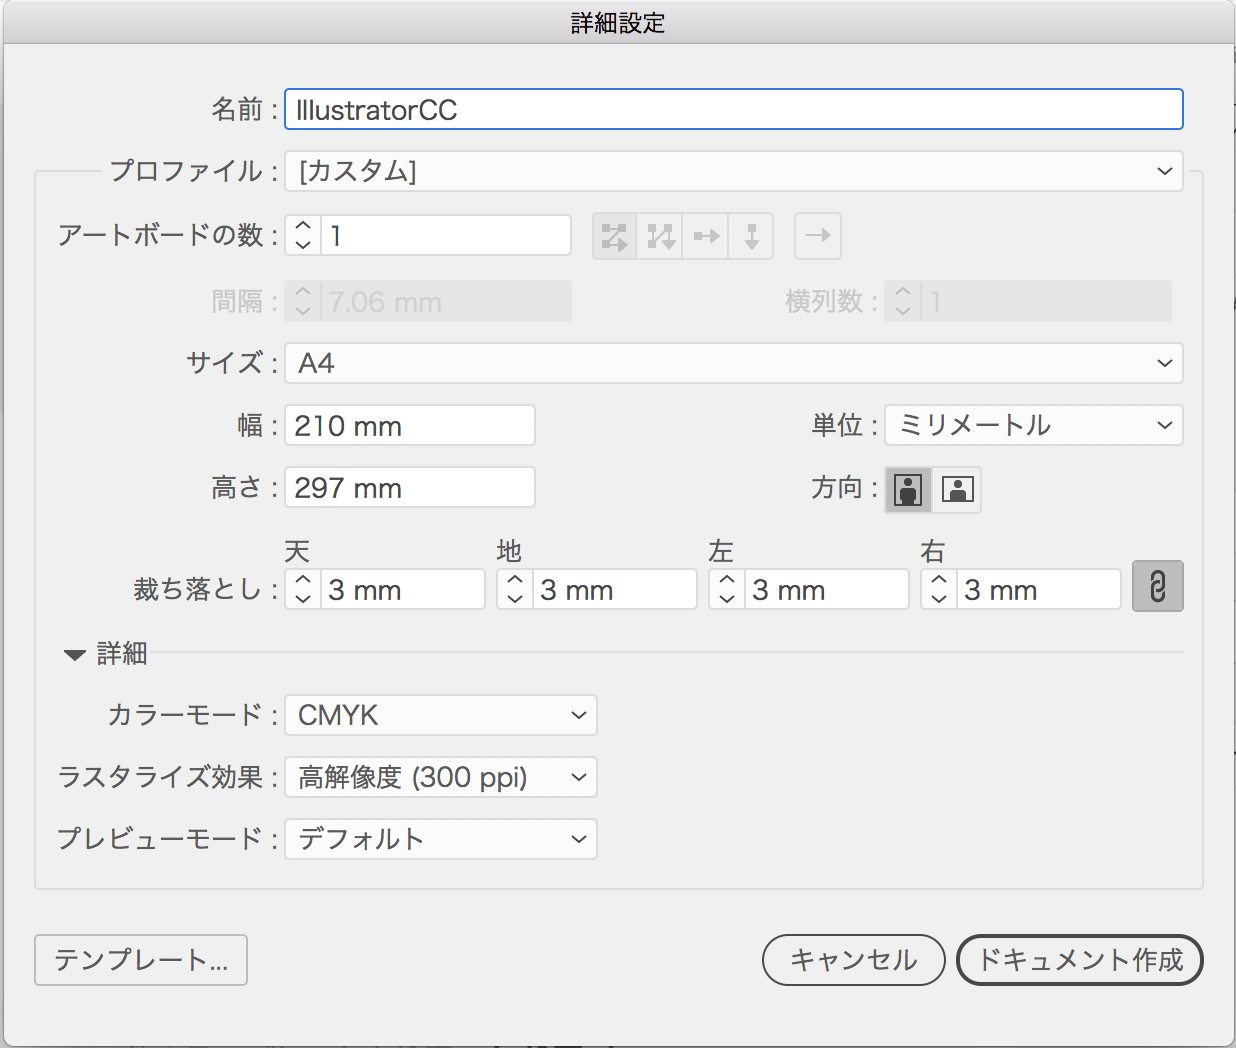
Task: Click the 地 bleed value field
Action: 615,590
